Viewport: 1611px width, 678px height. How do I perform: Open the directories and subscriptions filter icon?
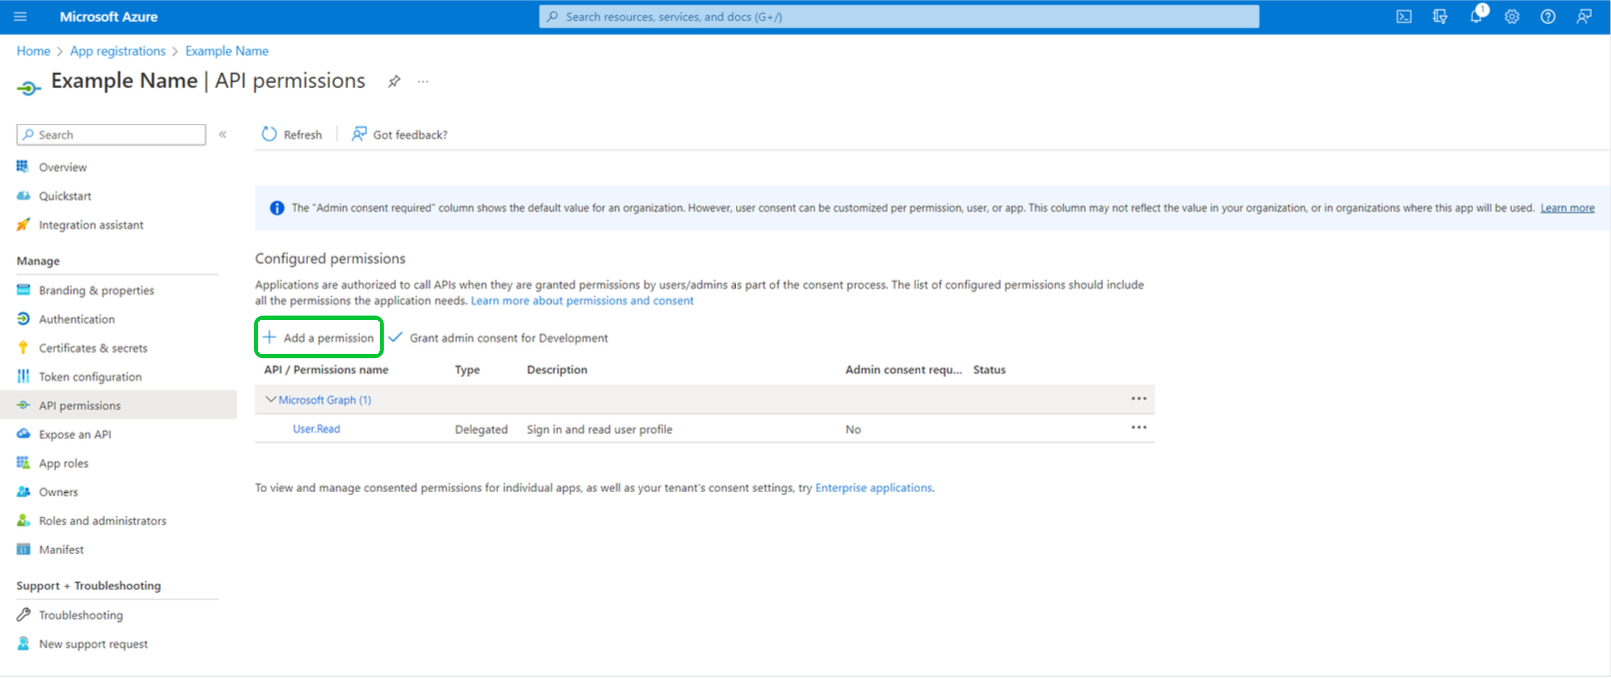(x=1440, y=17)
